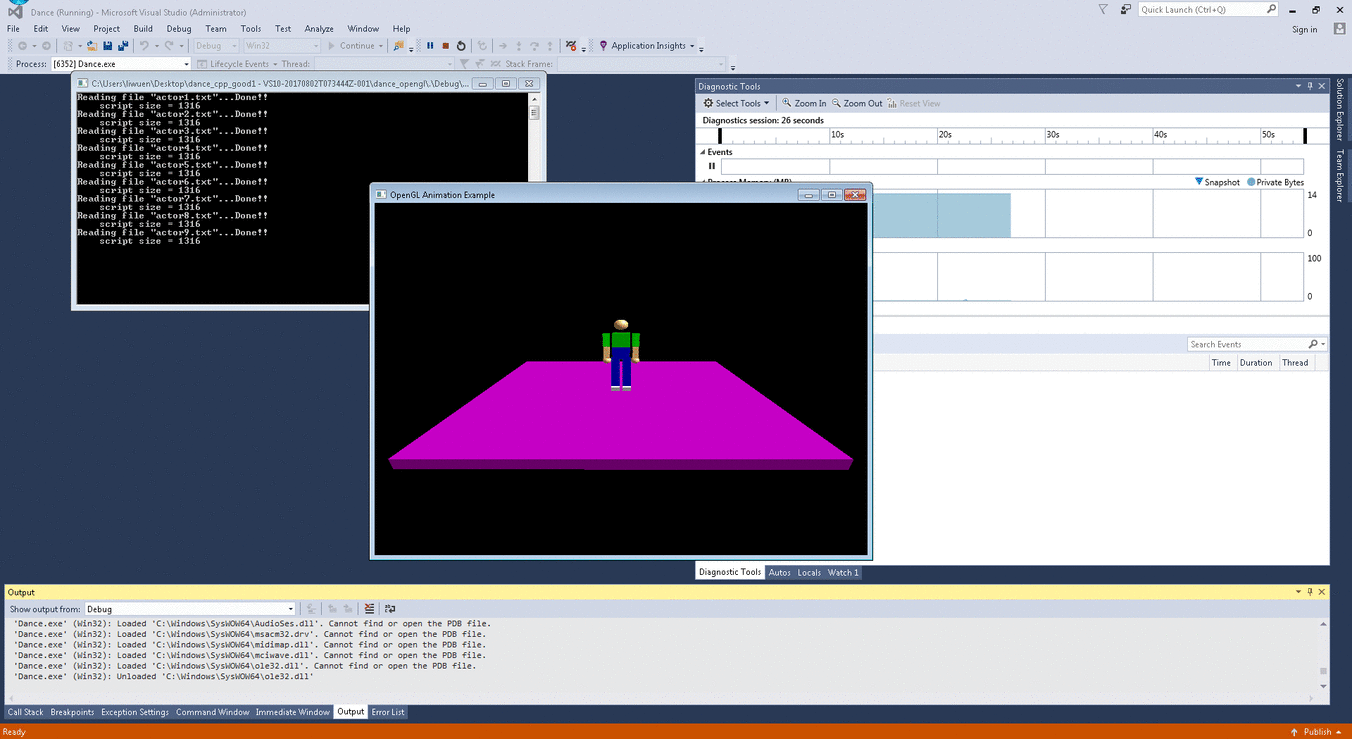Open the Process dropdown showing Dance.exe
1352x739 pixels.
coord(186,64)
